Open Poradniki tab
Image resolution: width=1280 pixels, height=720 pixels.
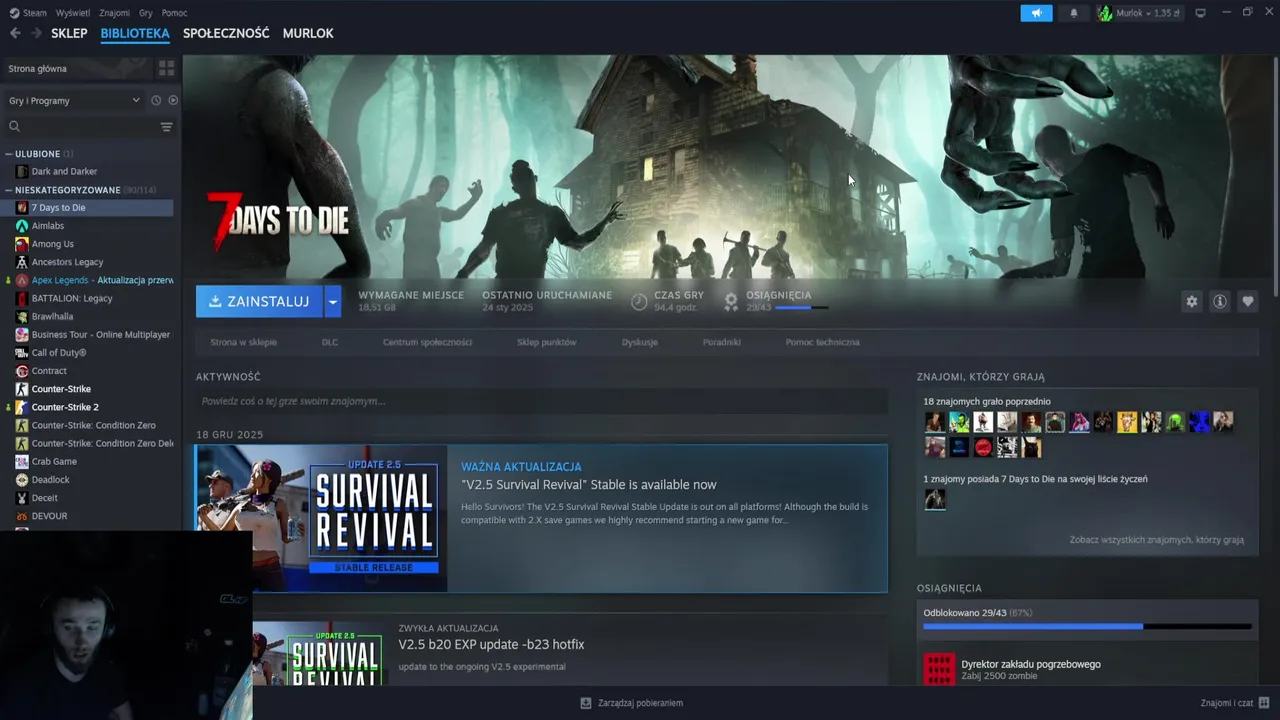[x=721, y=342]
